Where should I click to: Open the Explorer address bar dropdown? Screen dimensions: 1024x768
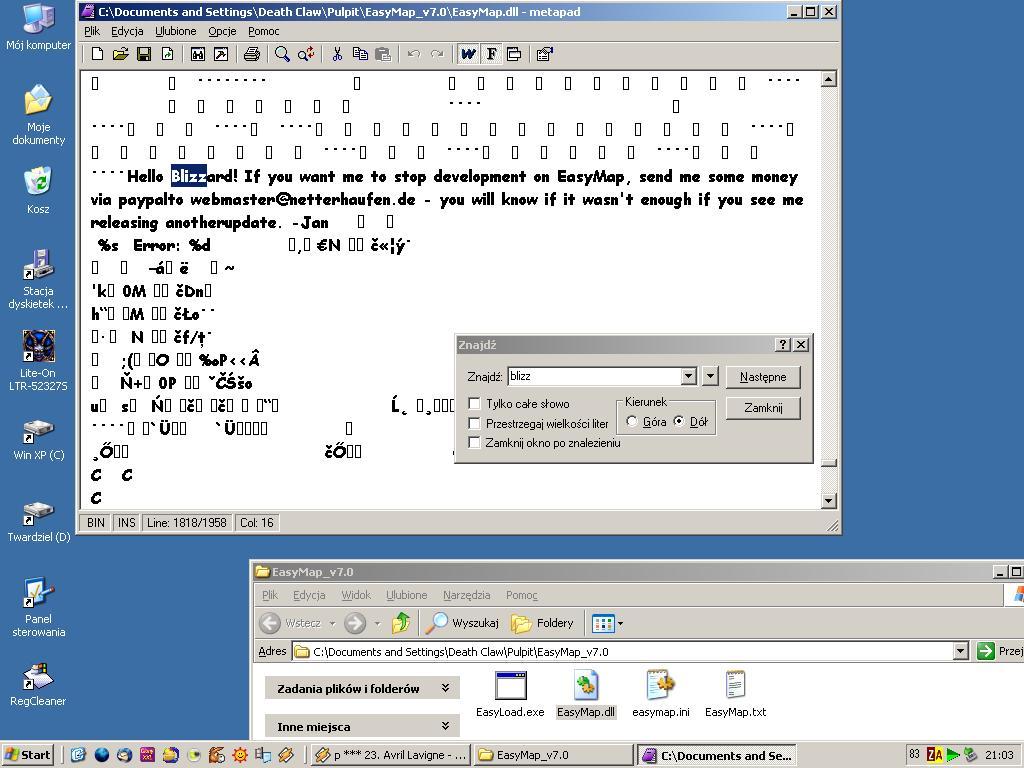960,651
